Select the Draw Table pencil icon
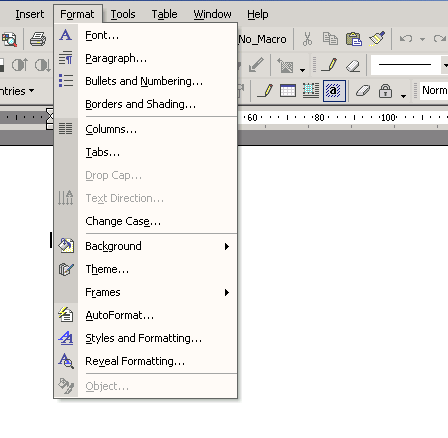 click(x=329, y=65)
